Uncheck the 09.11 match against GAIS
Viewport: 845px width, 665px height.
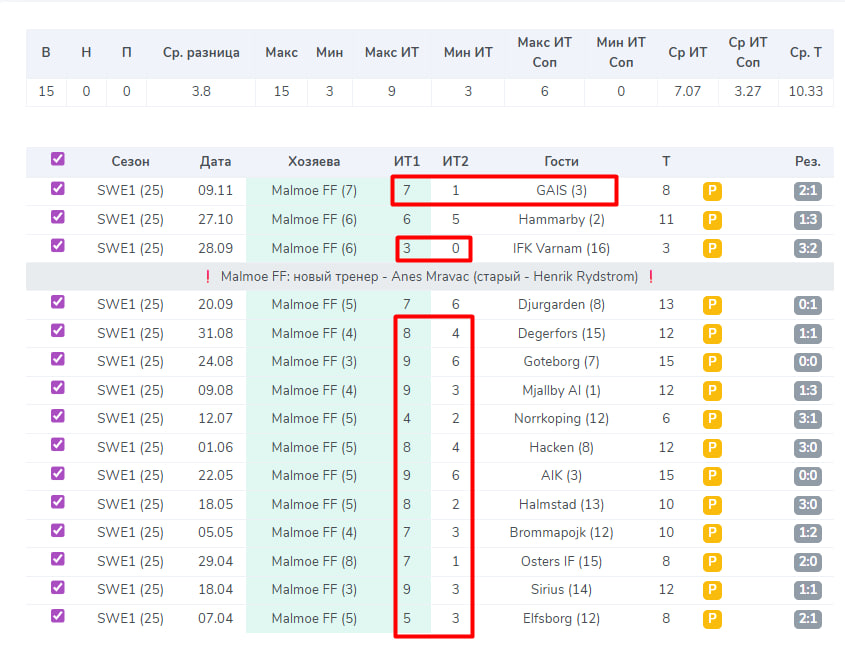coord(58,188)
